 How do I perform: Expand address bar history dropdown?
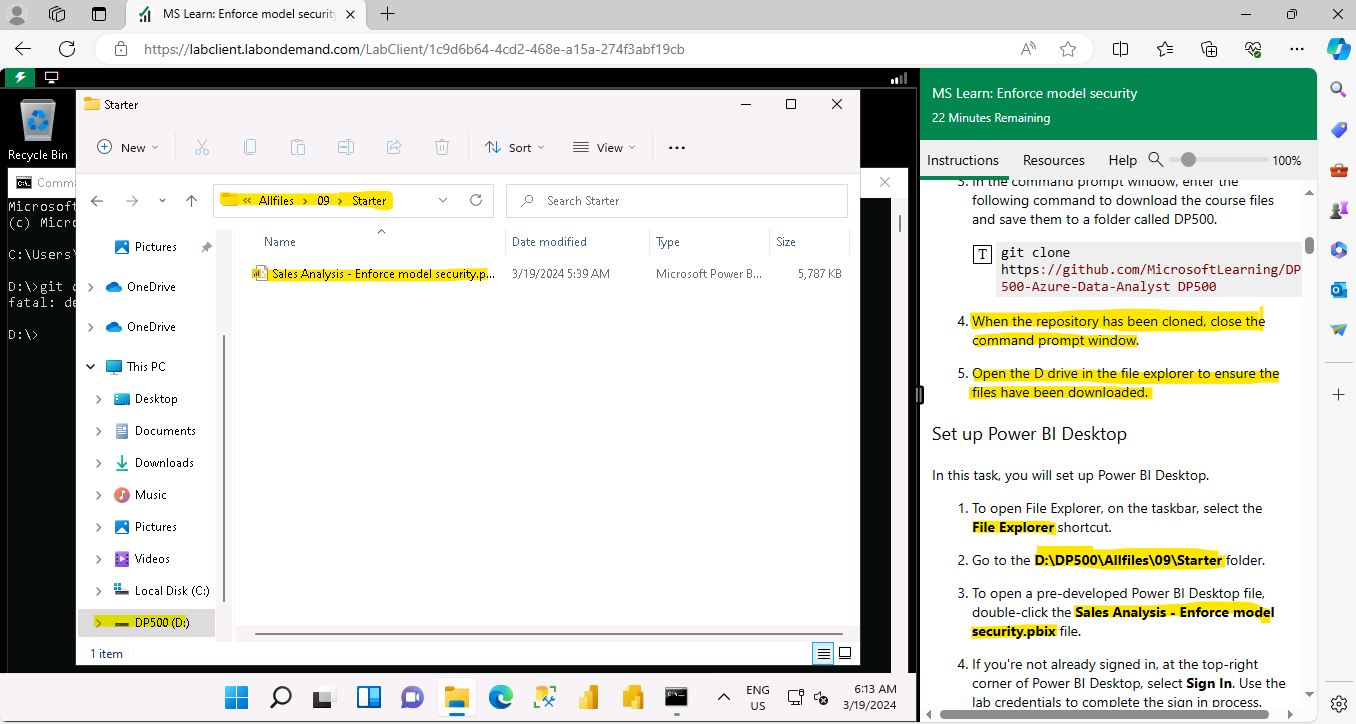coord(443,200)
